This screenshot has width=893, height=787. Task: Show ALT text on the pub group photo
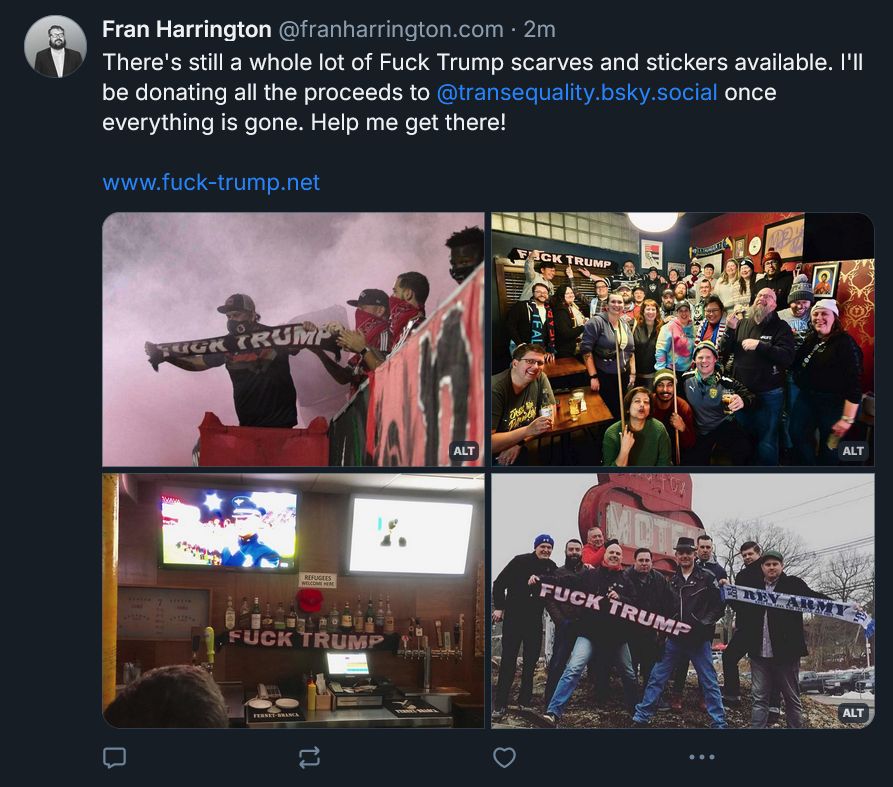point(853,451)
